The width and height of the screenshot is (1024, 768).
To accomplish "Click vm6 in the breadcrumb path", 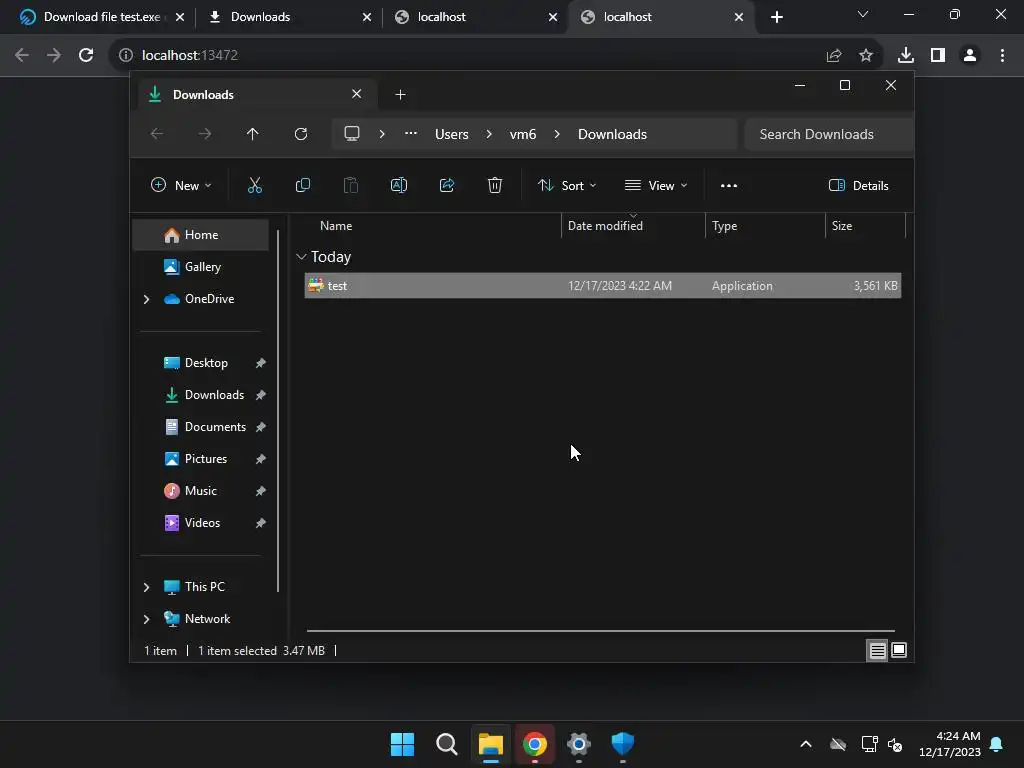I will (523, 134).
